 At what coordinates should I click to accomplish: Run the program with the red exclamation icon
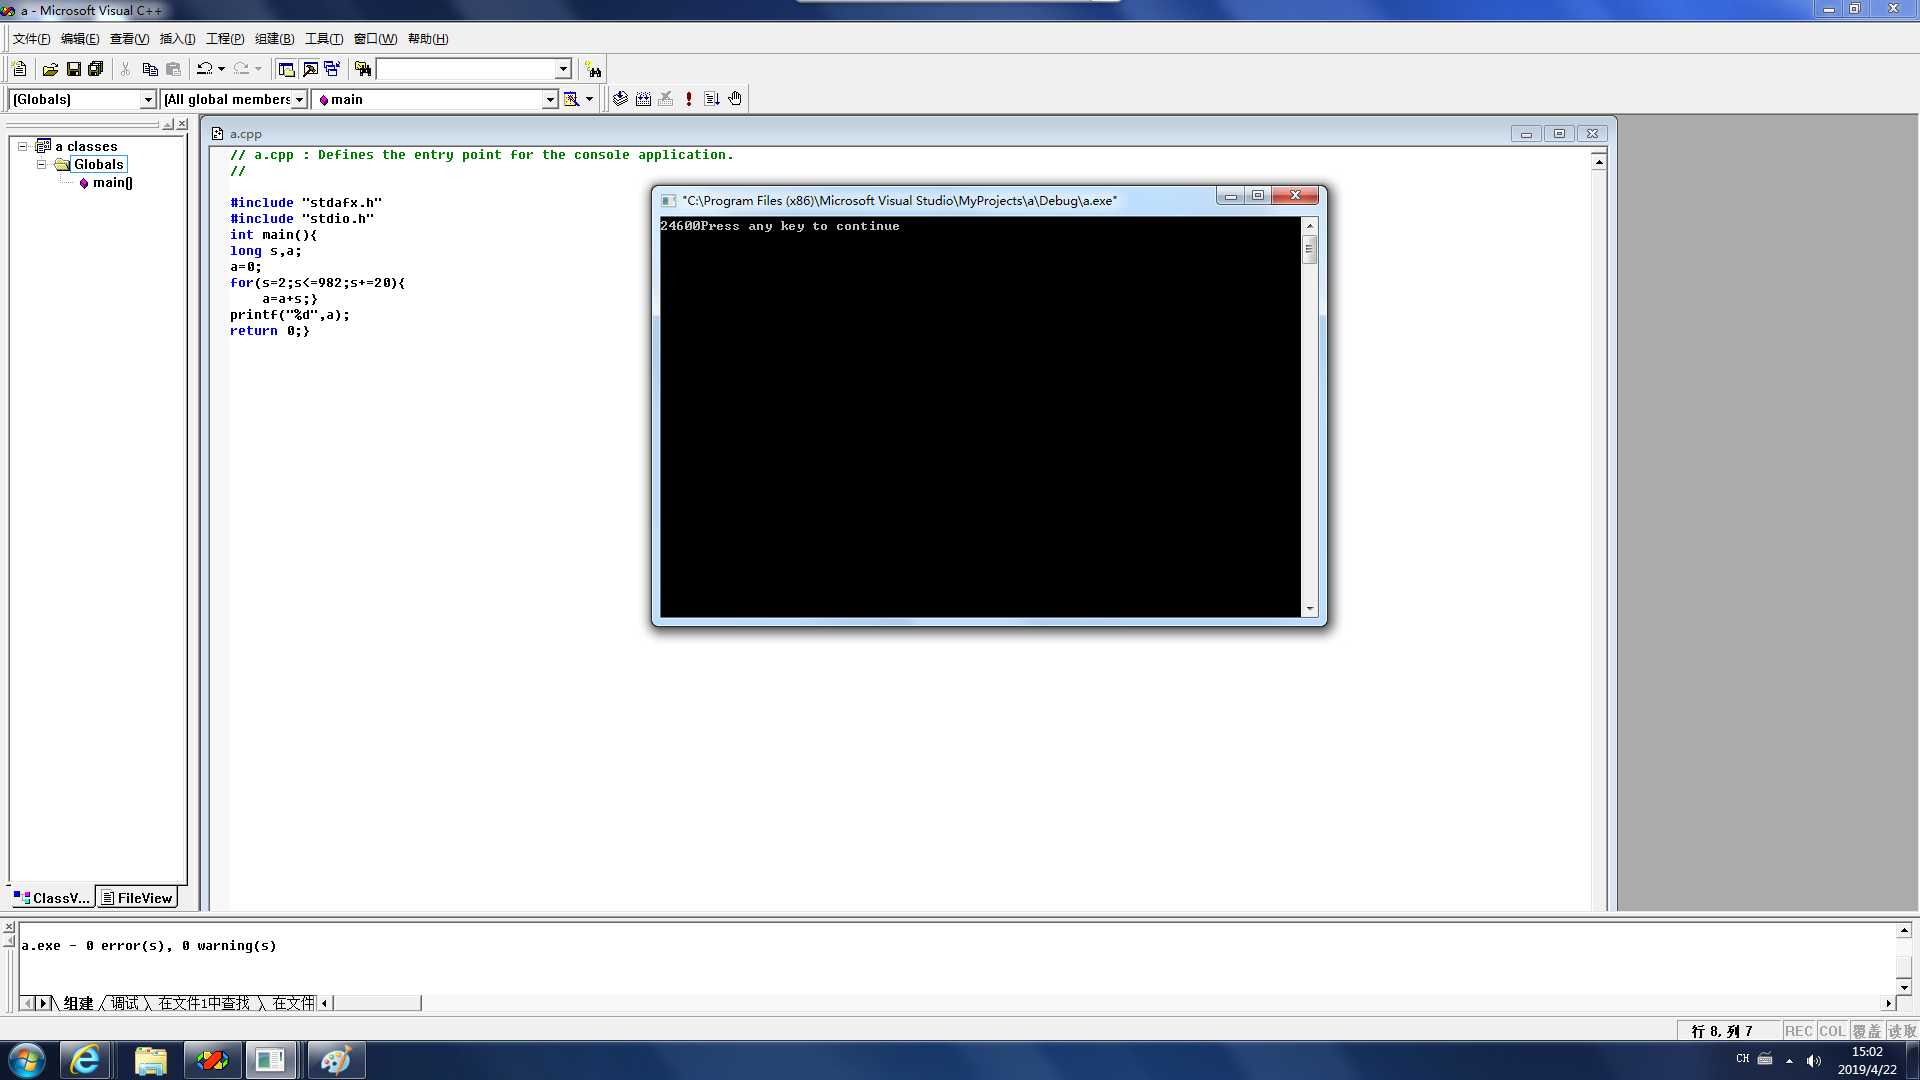tap(689, 99)
